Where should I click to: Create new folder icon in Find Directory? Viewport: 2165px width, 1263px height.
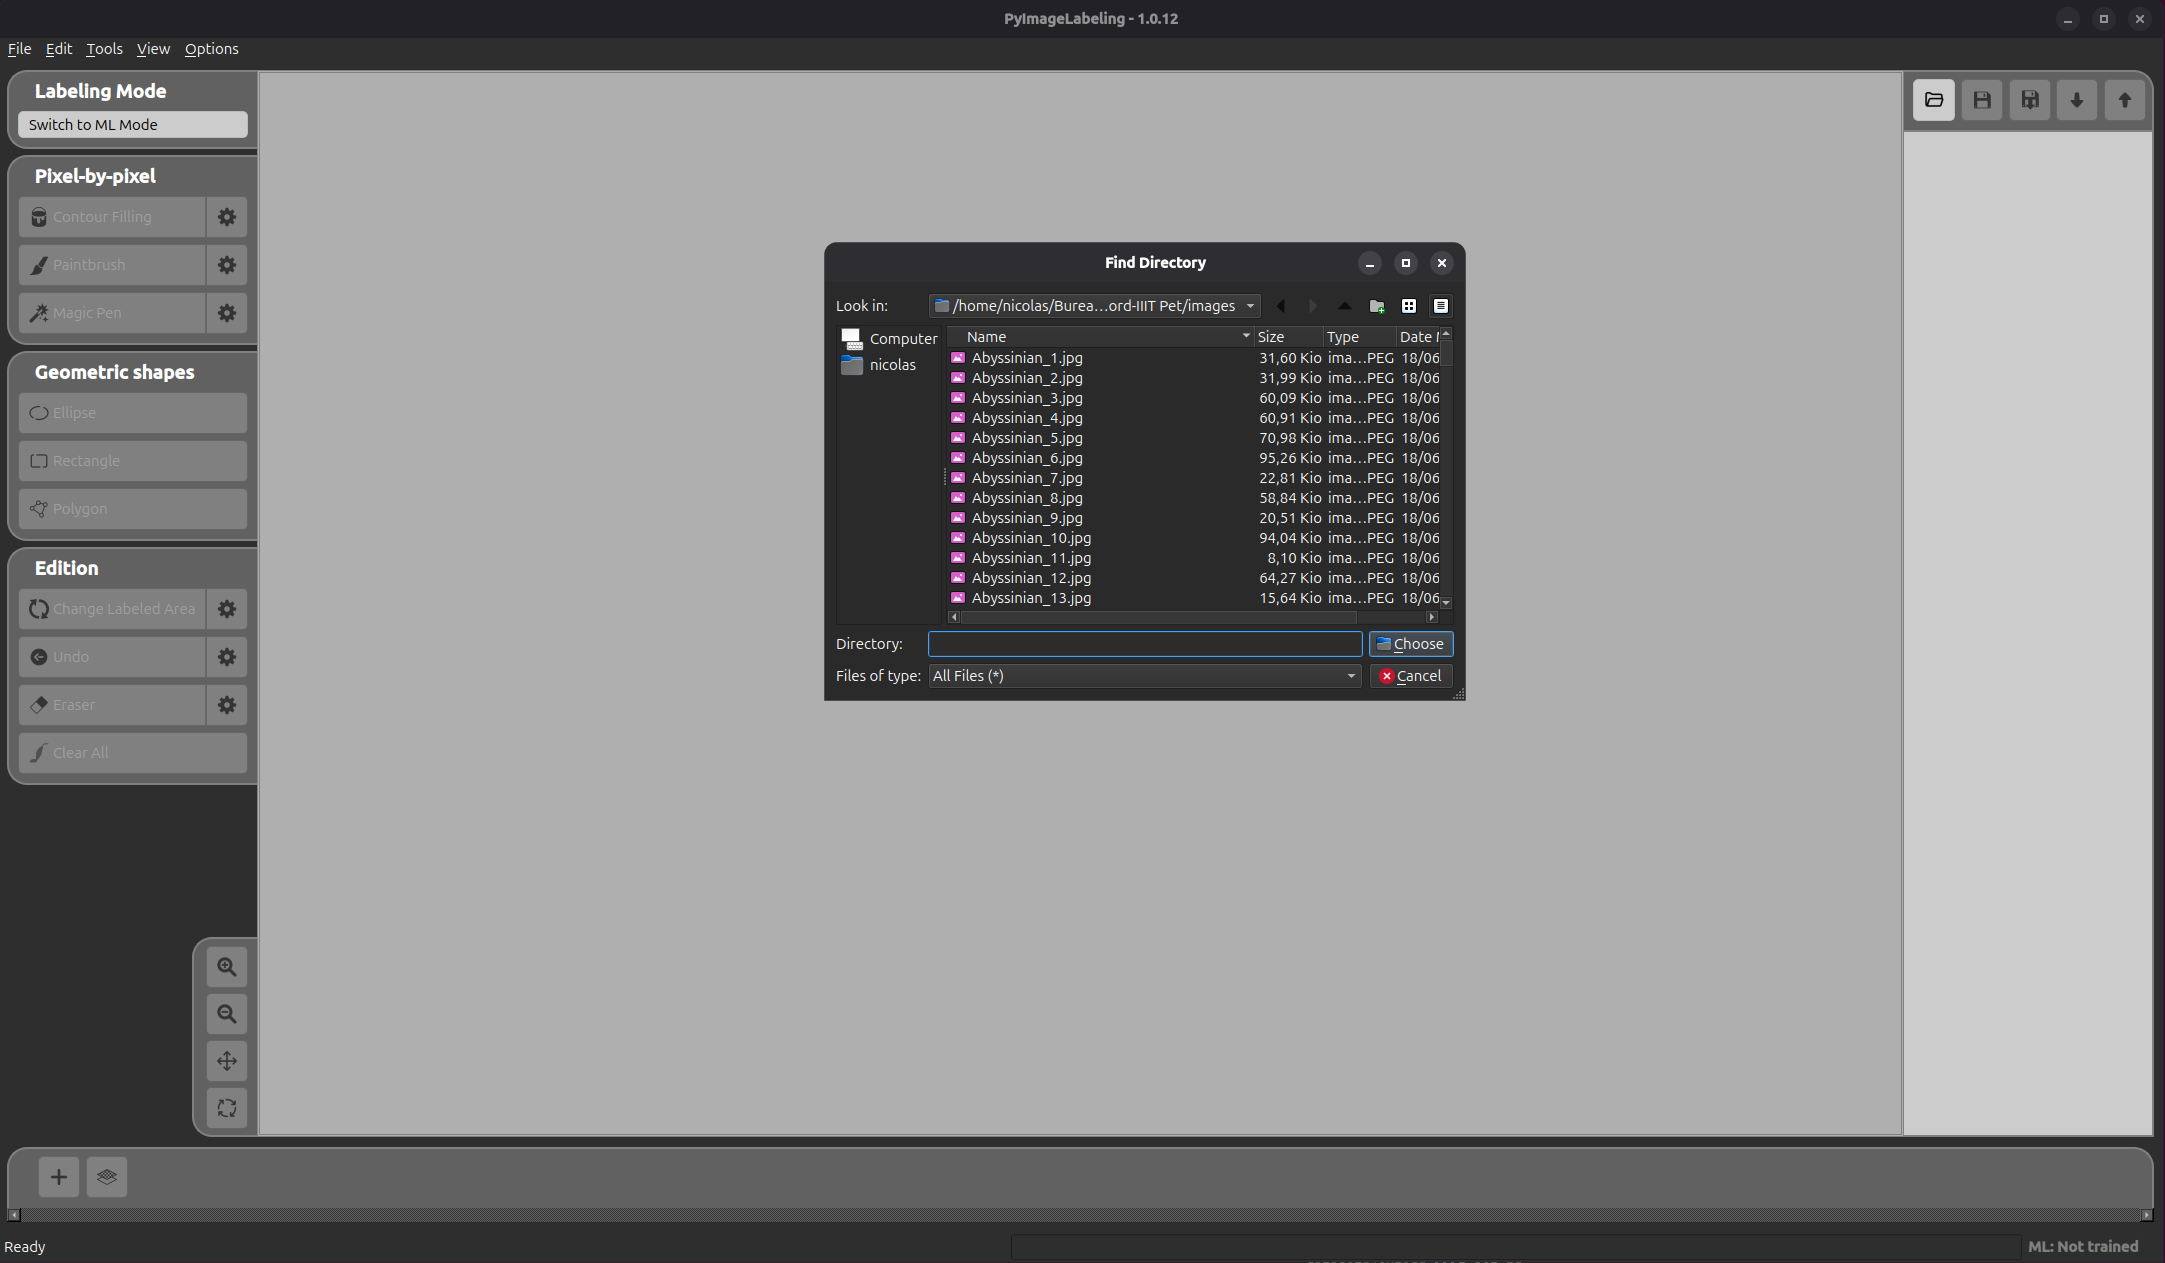click(1377, 306)
